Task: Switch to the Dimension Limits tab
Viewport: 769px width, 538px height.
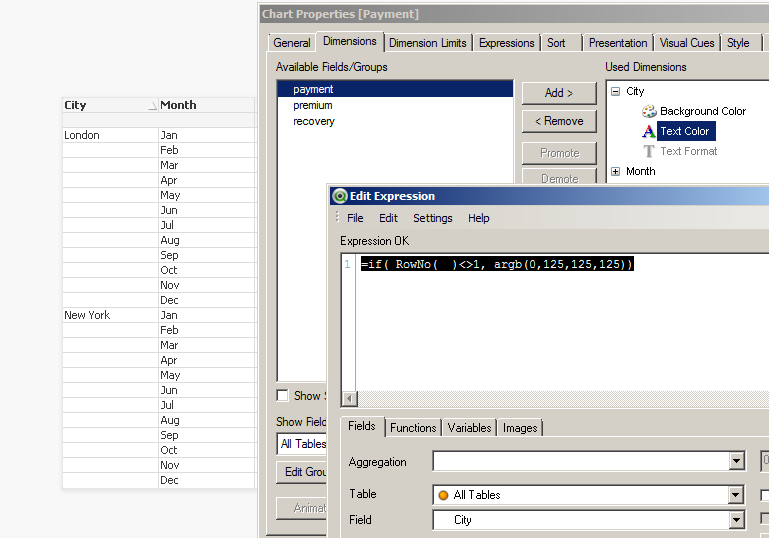Action: tap(427, 43)
